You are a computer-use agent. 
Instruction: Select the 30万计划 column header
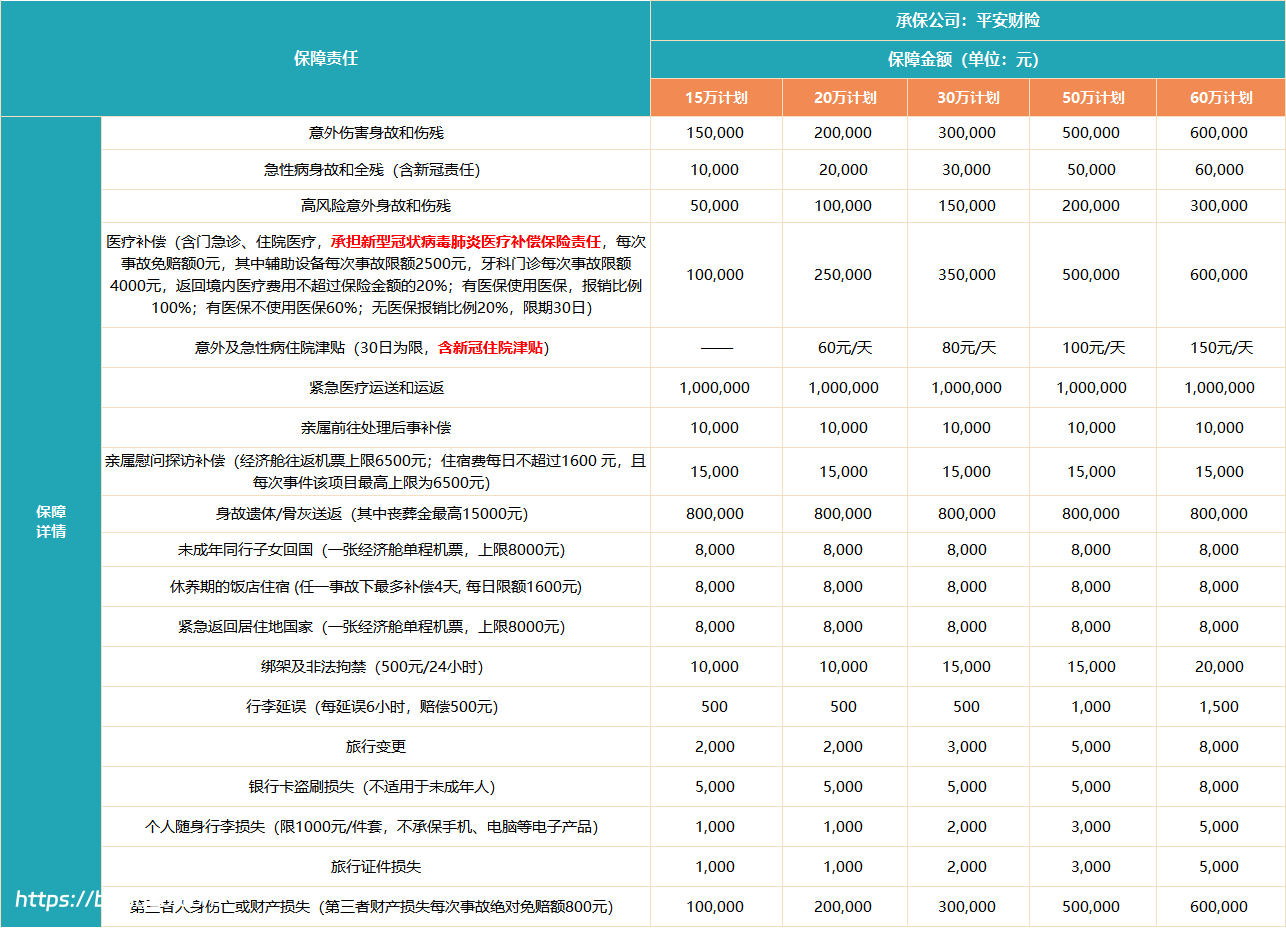tap(967, 97)
